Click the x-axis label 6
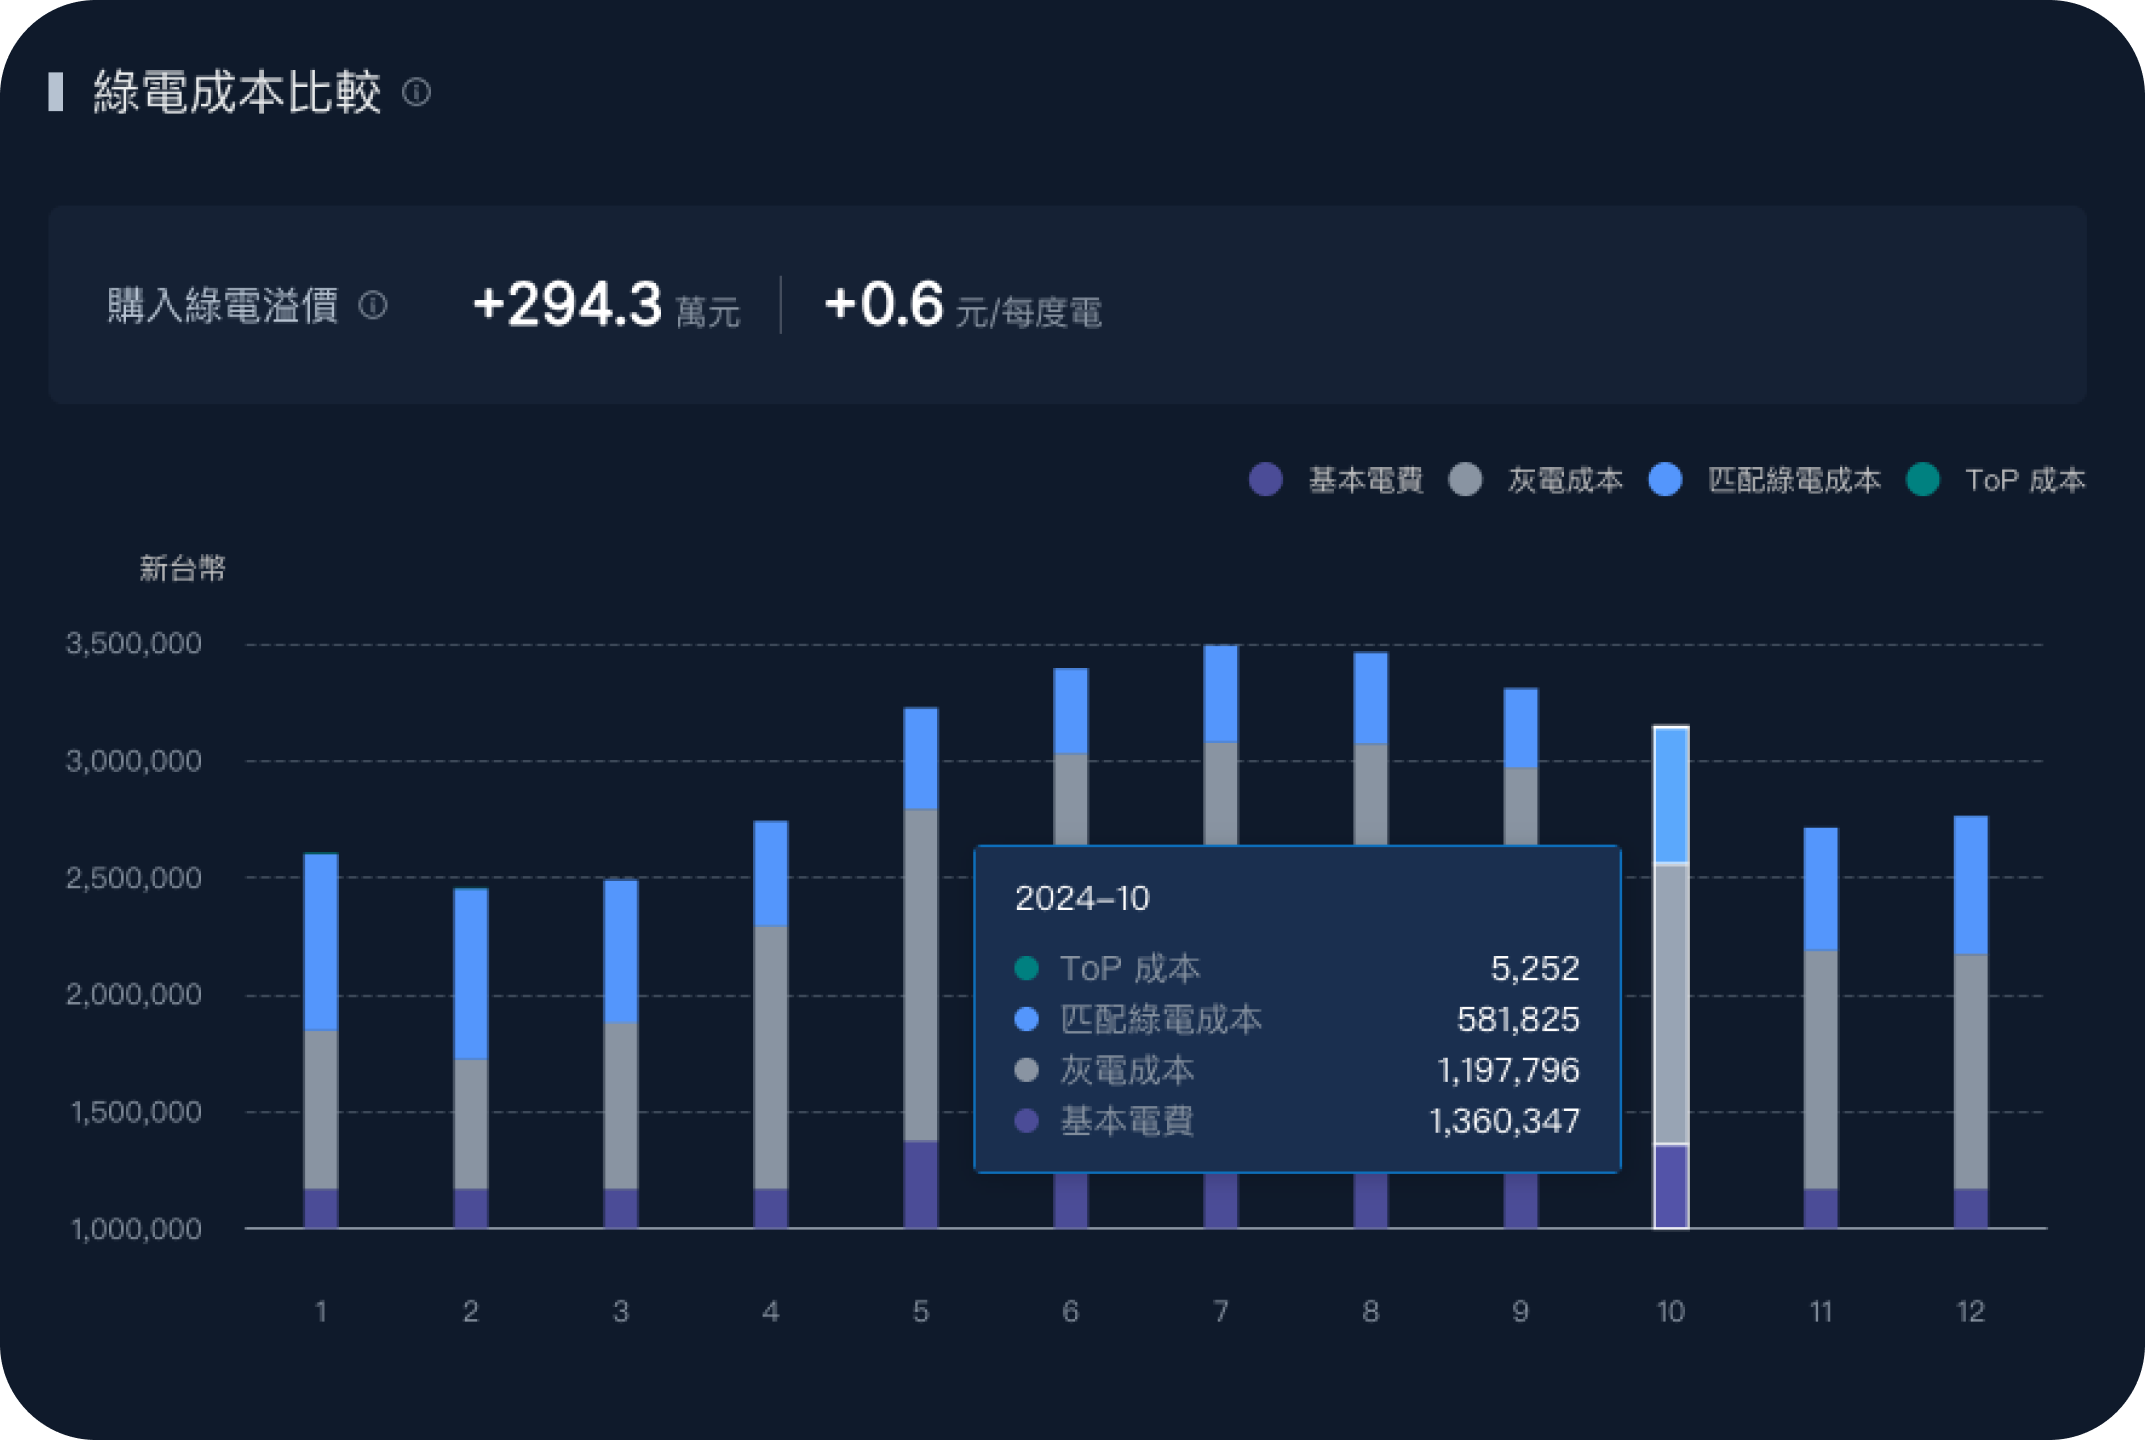 click(1070, 1311)
